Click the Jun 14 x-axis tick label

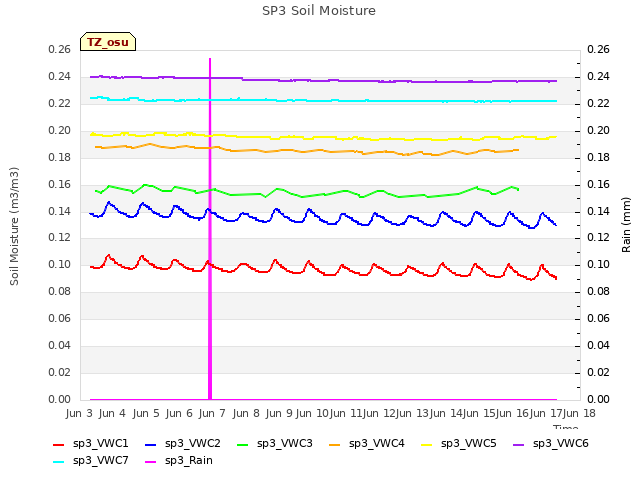click(445, 413)
